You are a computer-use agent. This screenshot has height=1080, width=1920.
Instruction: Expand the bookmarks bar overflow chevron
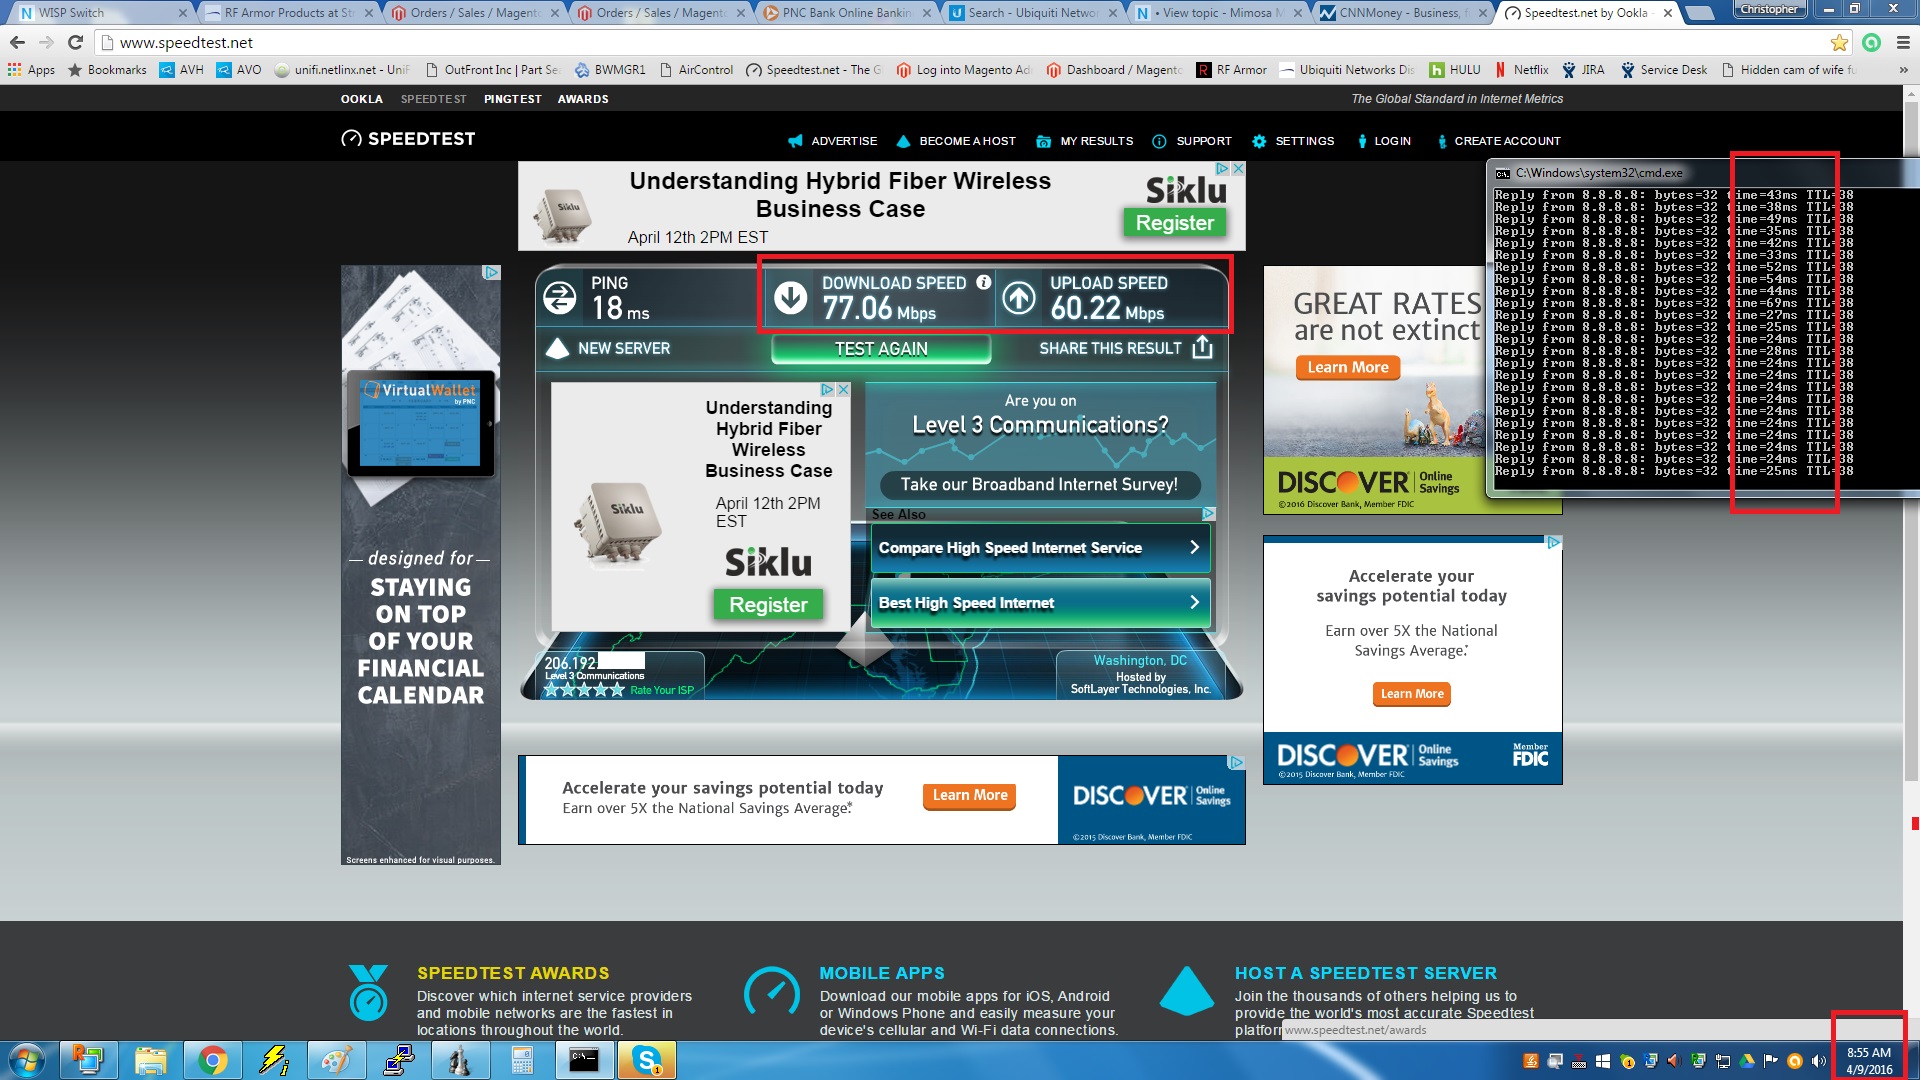[1902, 70]
